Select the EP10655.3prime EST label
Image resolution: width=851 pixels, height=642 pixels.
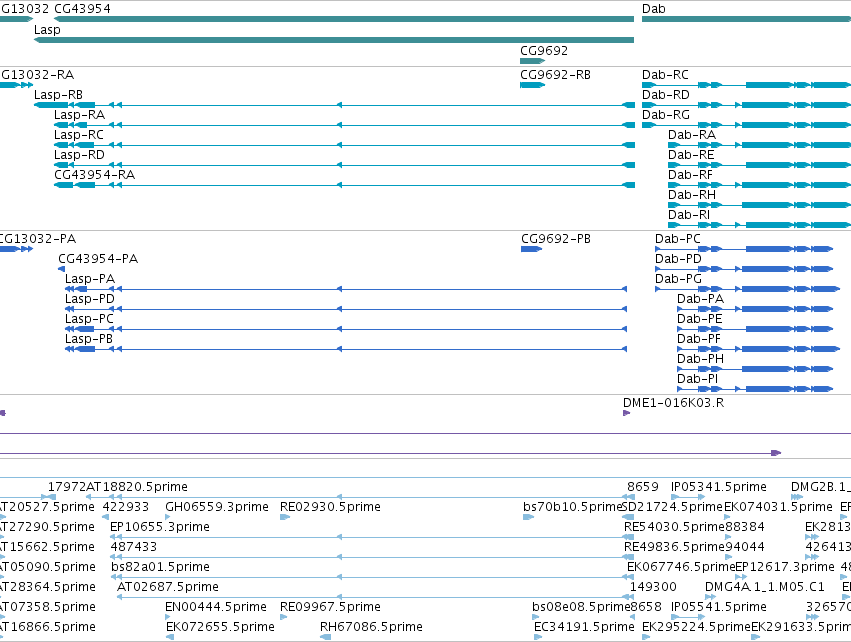pos(160,527)
